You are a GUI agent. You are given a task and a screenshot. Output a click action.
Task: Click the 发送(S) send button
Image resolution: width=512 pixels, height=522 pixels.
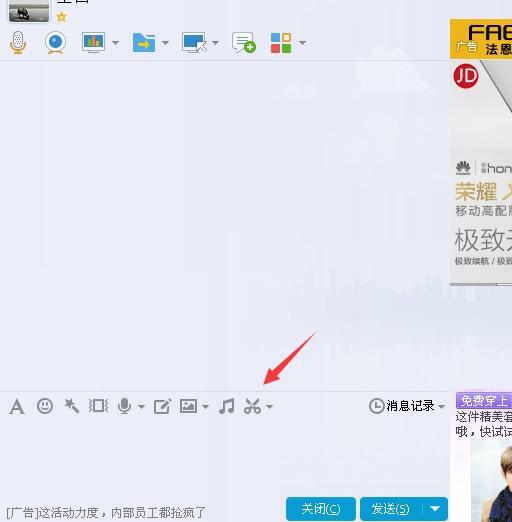(x=391, y=508)
